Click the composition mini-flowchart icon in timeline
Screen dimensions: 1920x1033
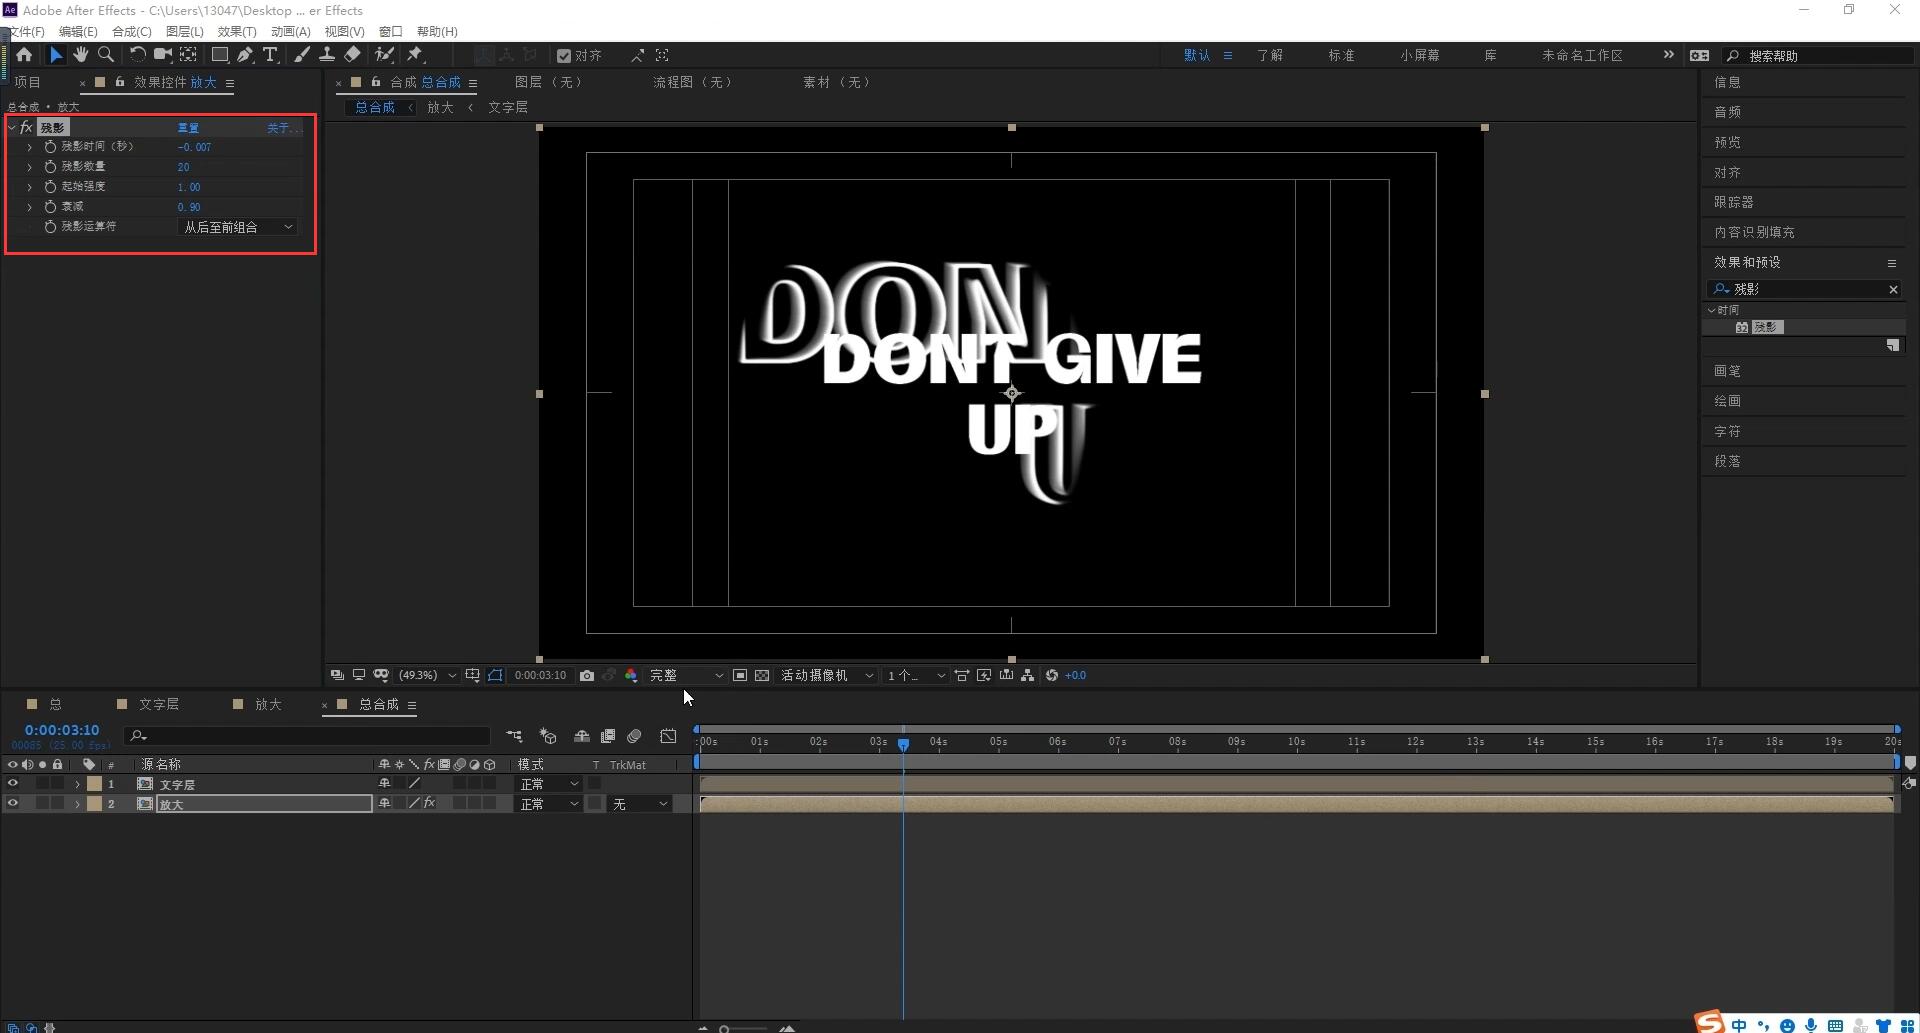pos(514,736)
